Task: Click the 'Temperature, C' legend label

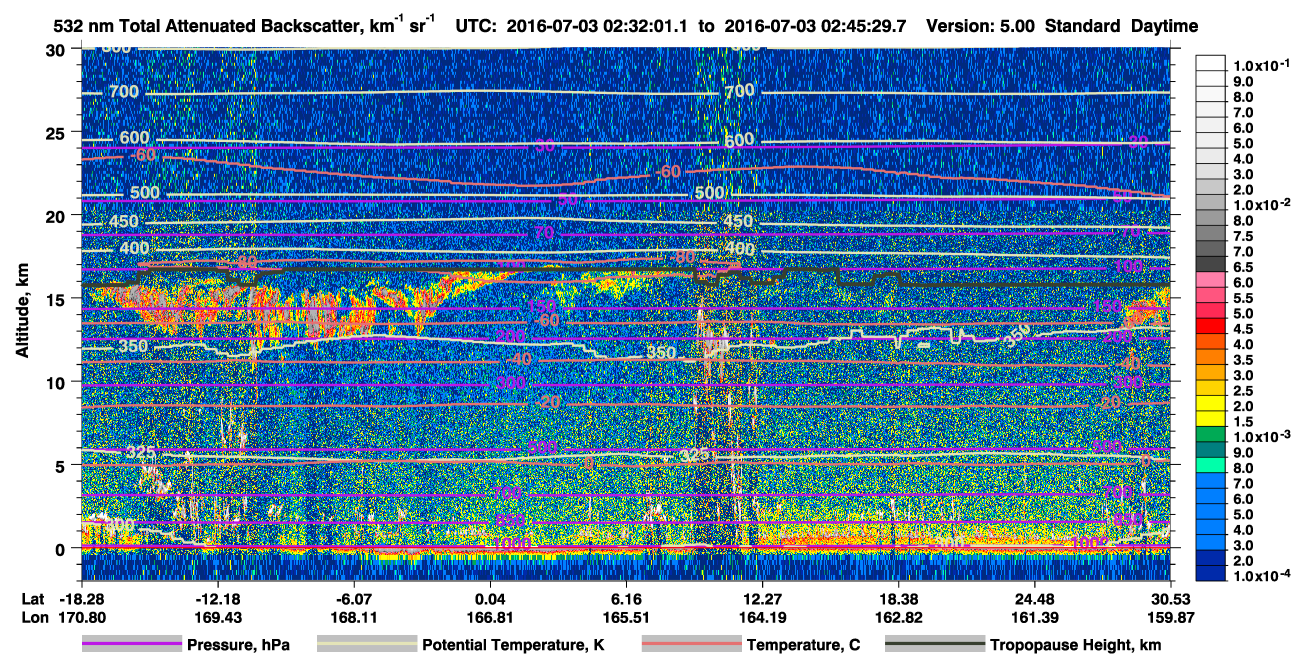Action: tap(803, 645)
